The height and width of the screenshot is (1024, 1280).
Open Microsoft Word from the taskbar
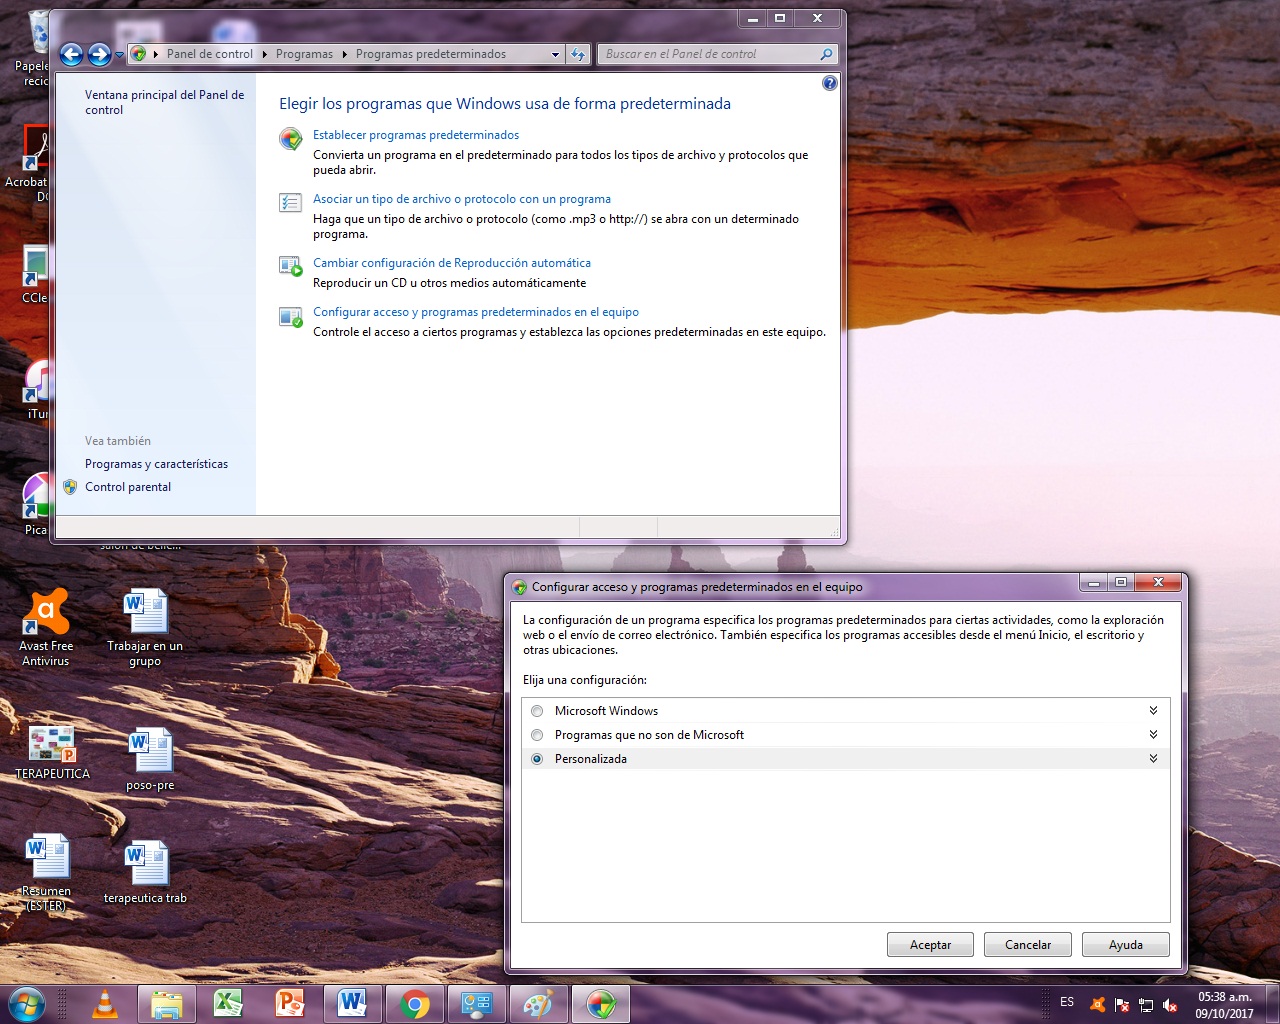point(352,1003)
